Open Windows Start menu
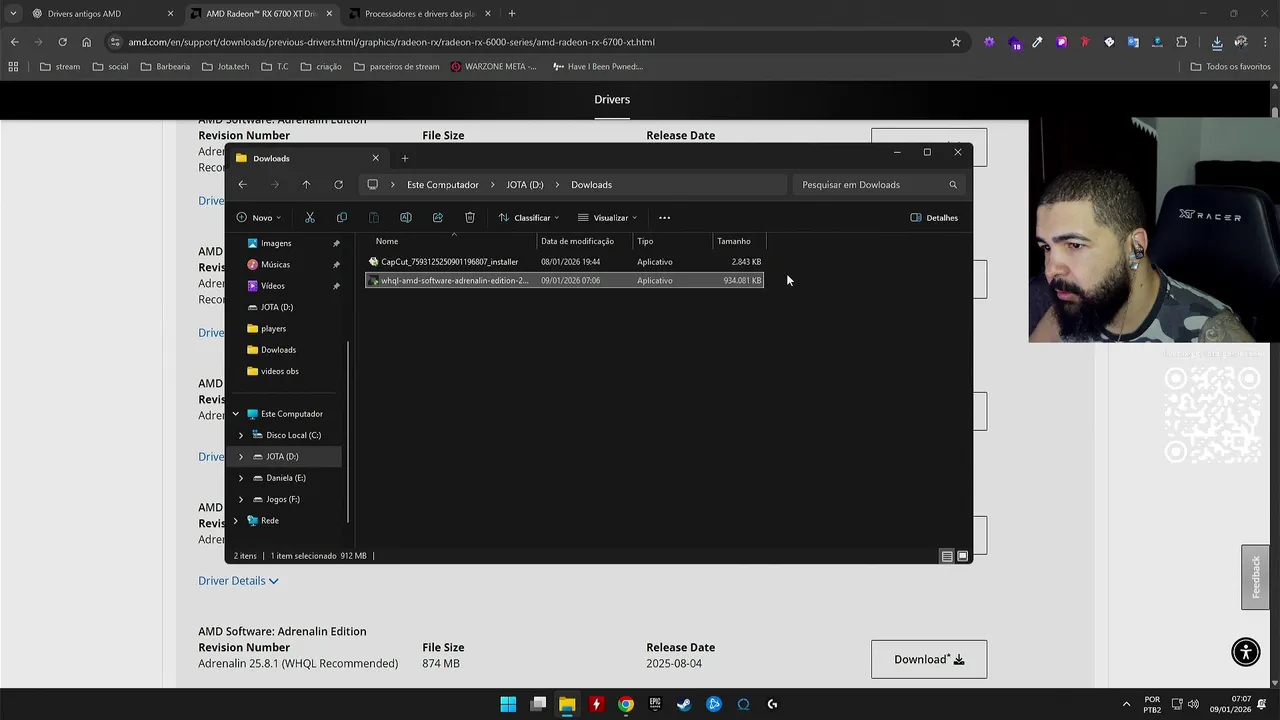The height and width of the screenshot is (720, 1280). pyautogui.click(x=508, y=704)
